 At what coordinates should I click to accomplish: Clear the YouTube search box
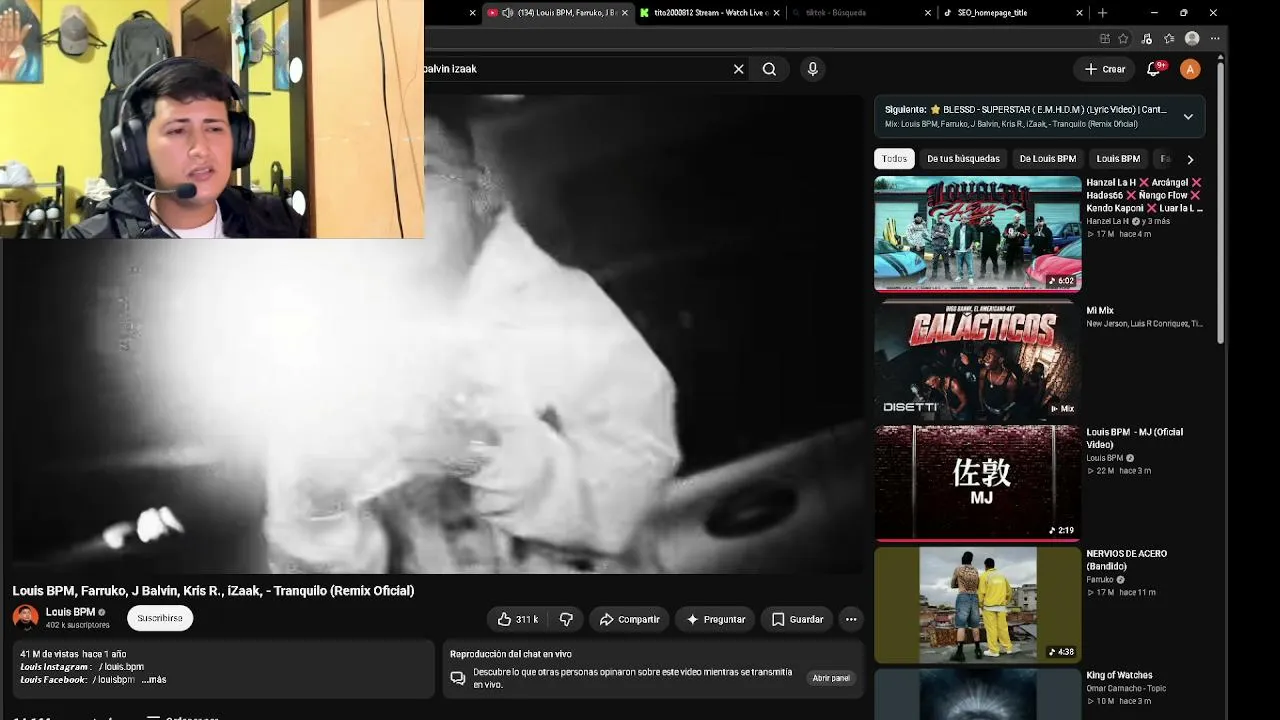pos(738,69)
